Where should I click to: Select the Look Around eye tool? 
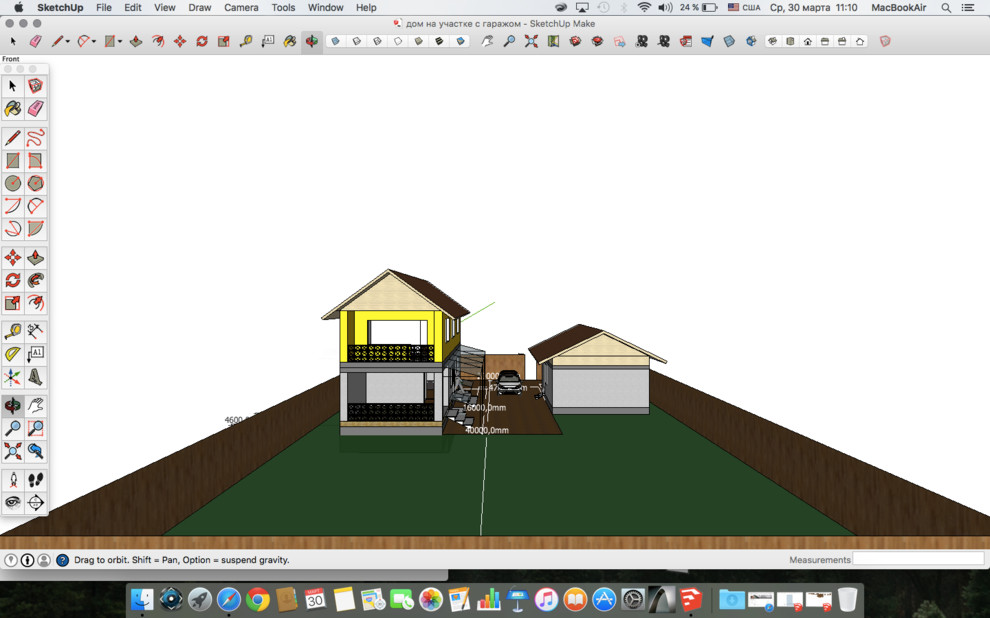click(13, 502)
